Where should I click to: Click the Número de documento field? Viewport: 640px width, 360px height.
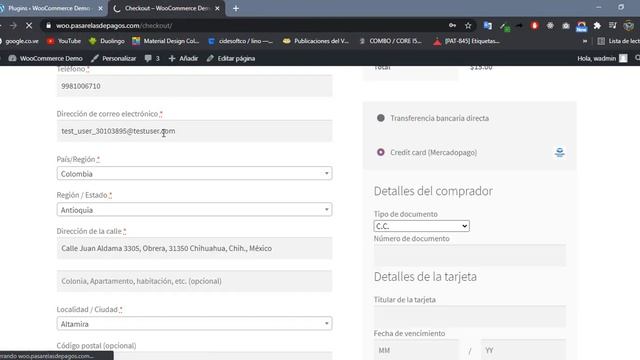point(470,255)
